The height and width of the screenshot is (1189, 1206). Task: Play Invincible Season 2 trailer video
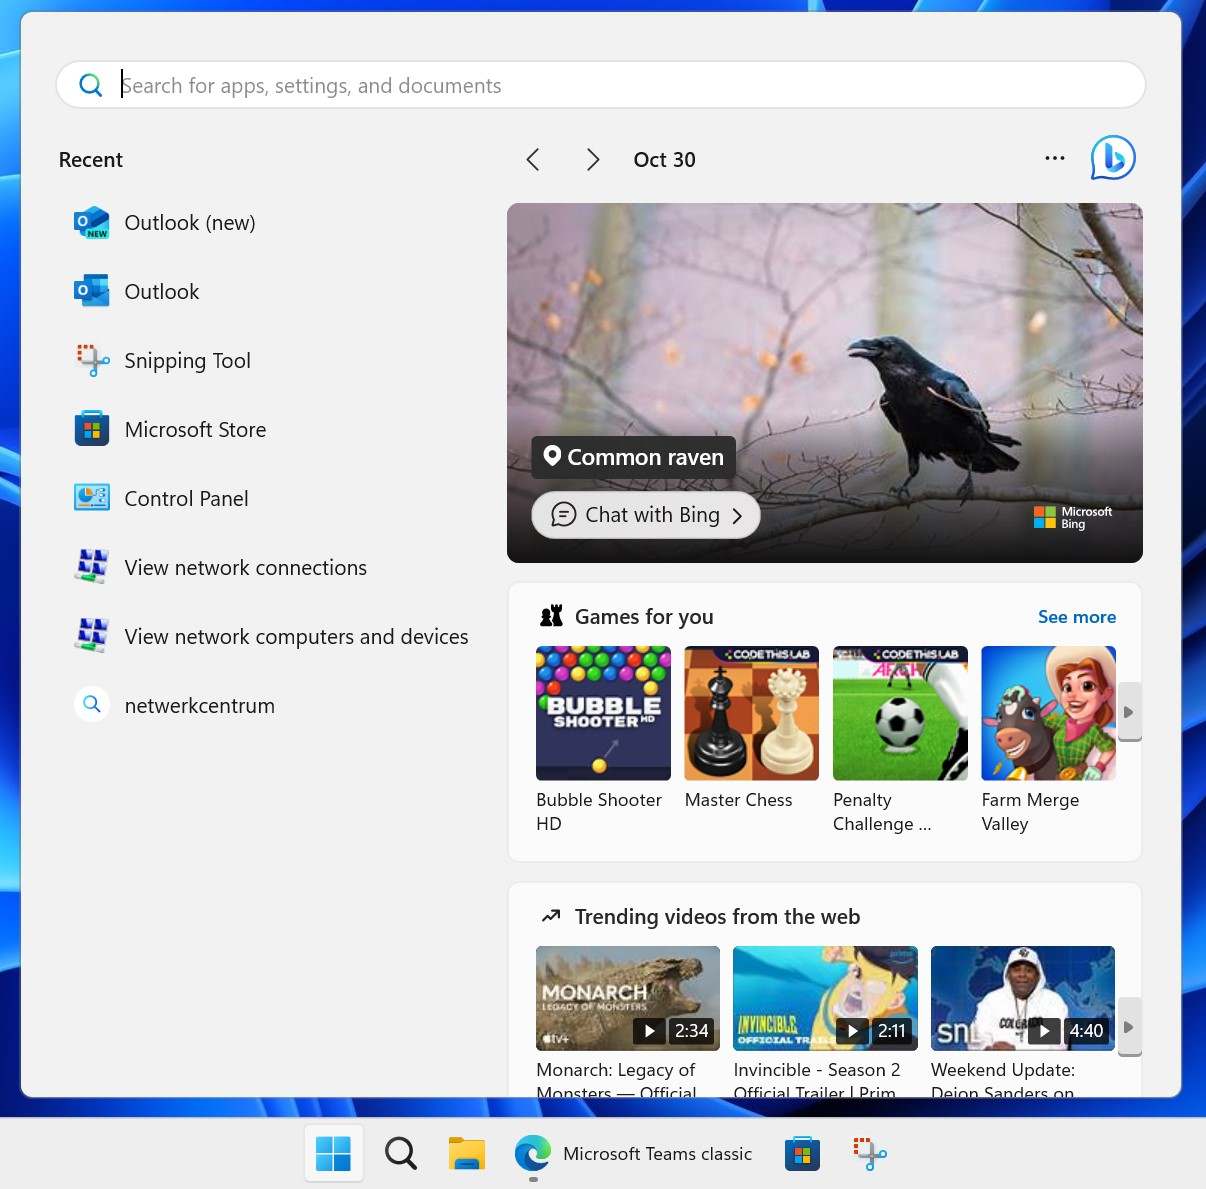tap(825, 998)
